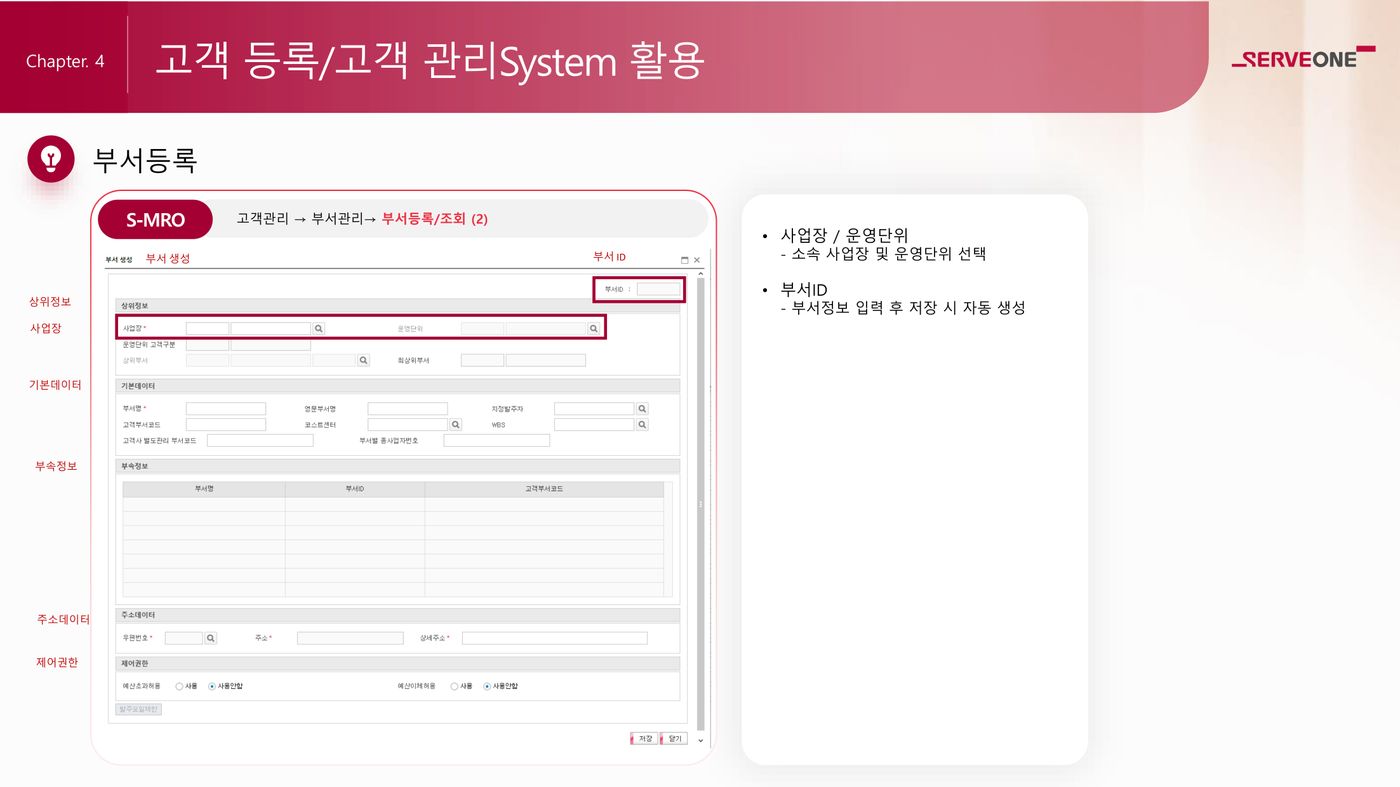This screenshot has height=787, width=1400.
Task: Choose 사용안함 radio for 예산이체허용
Action: [x=487, y=687]
